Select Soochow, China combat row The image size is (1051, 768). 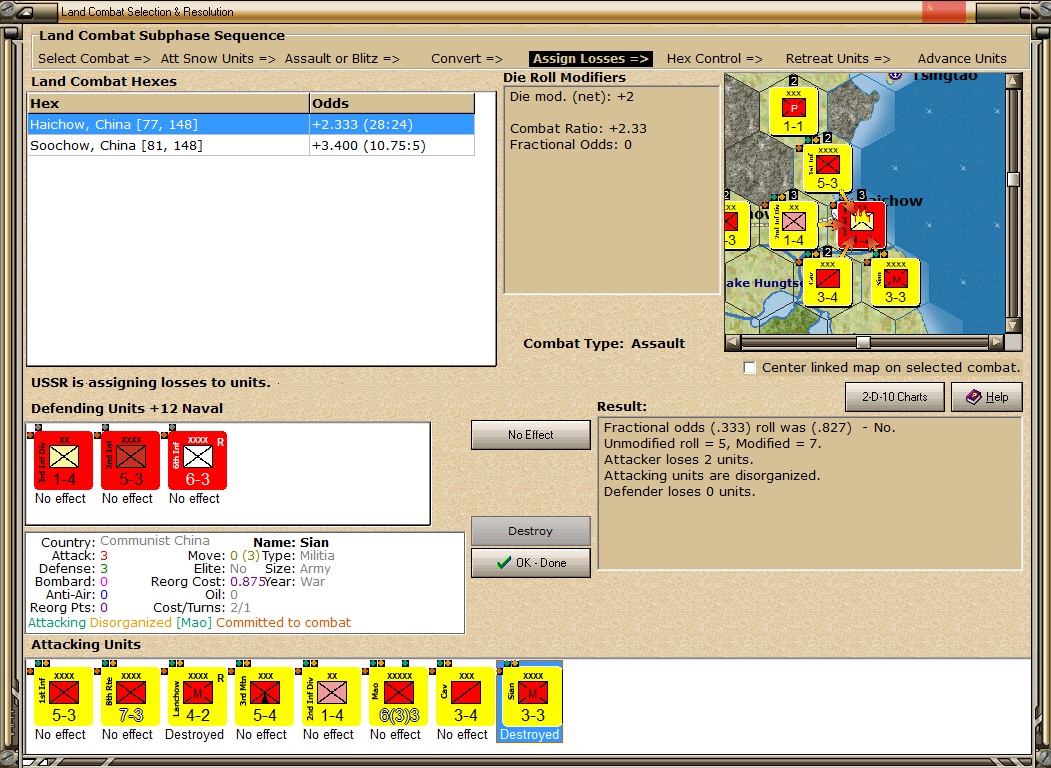point(251,145)
